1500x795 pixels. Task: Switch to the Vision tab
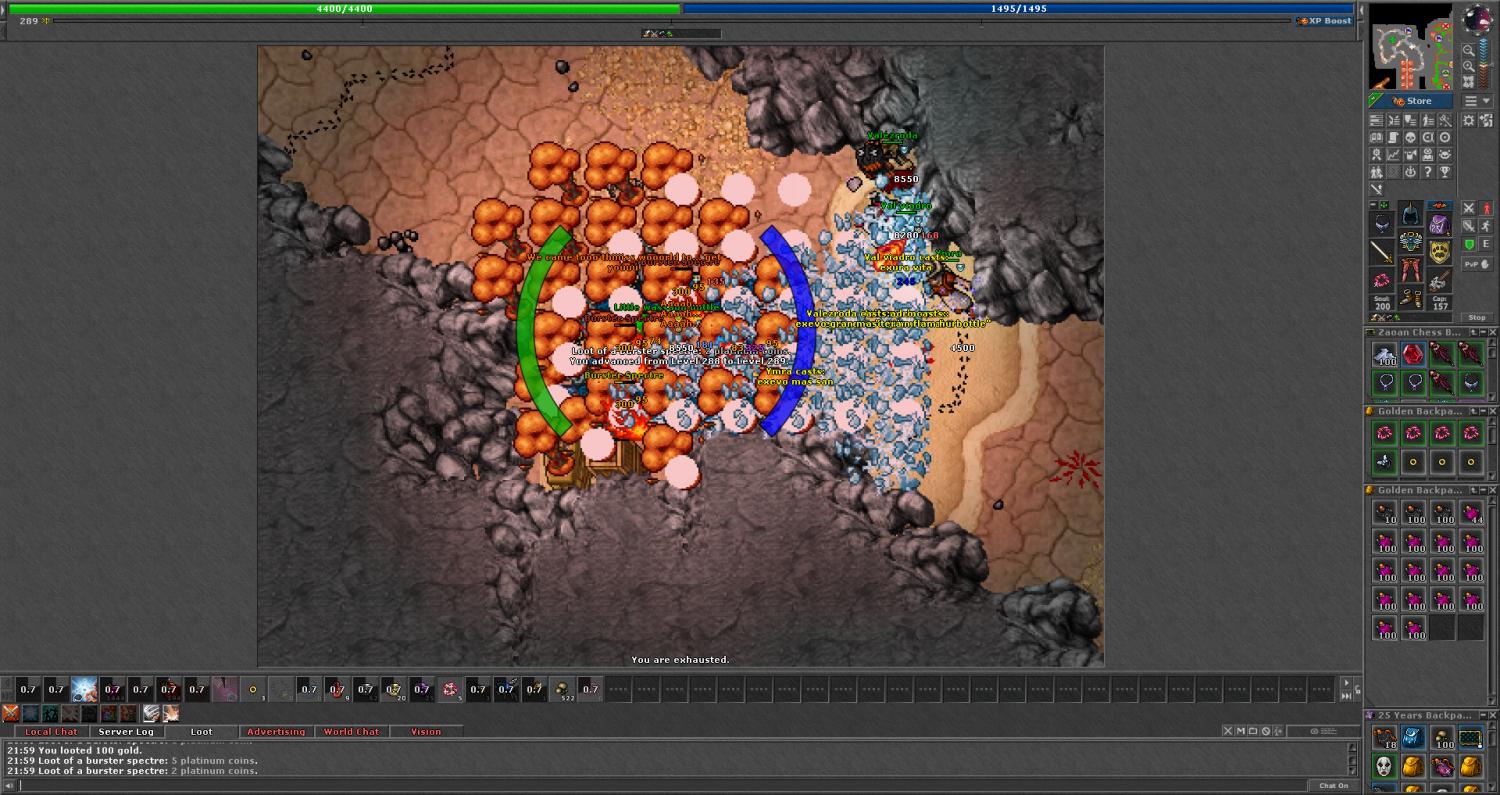426,732
